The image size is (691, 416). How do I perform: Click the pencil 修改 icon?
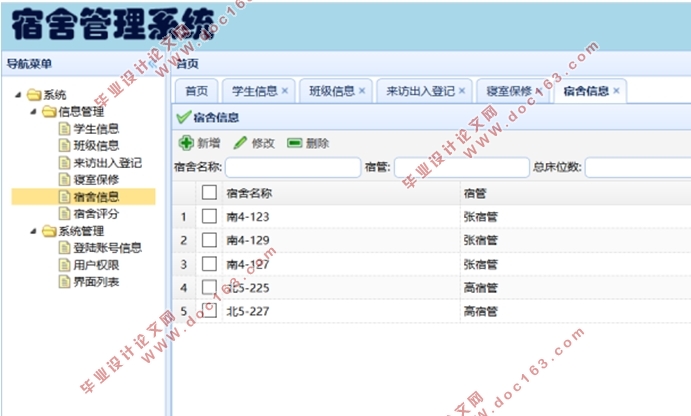coord(240,143)
